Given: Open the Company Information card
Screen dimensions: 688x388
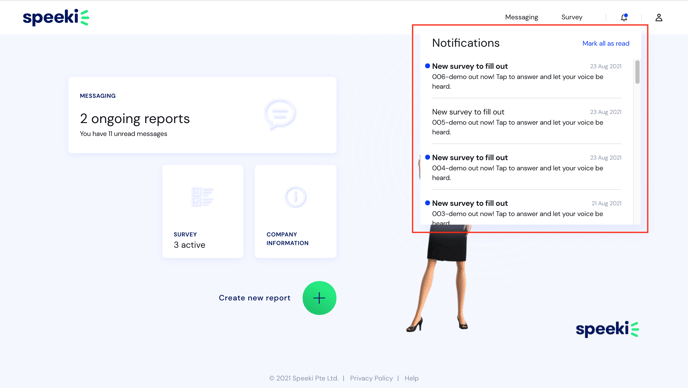Looking at the screenshot, I should (x=296, y=212).
